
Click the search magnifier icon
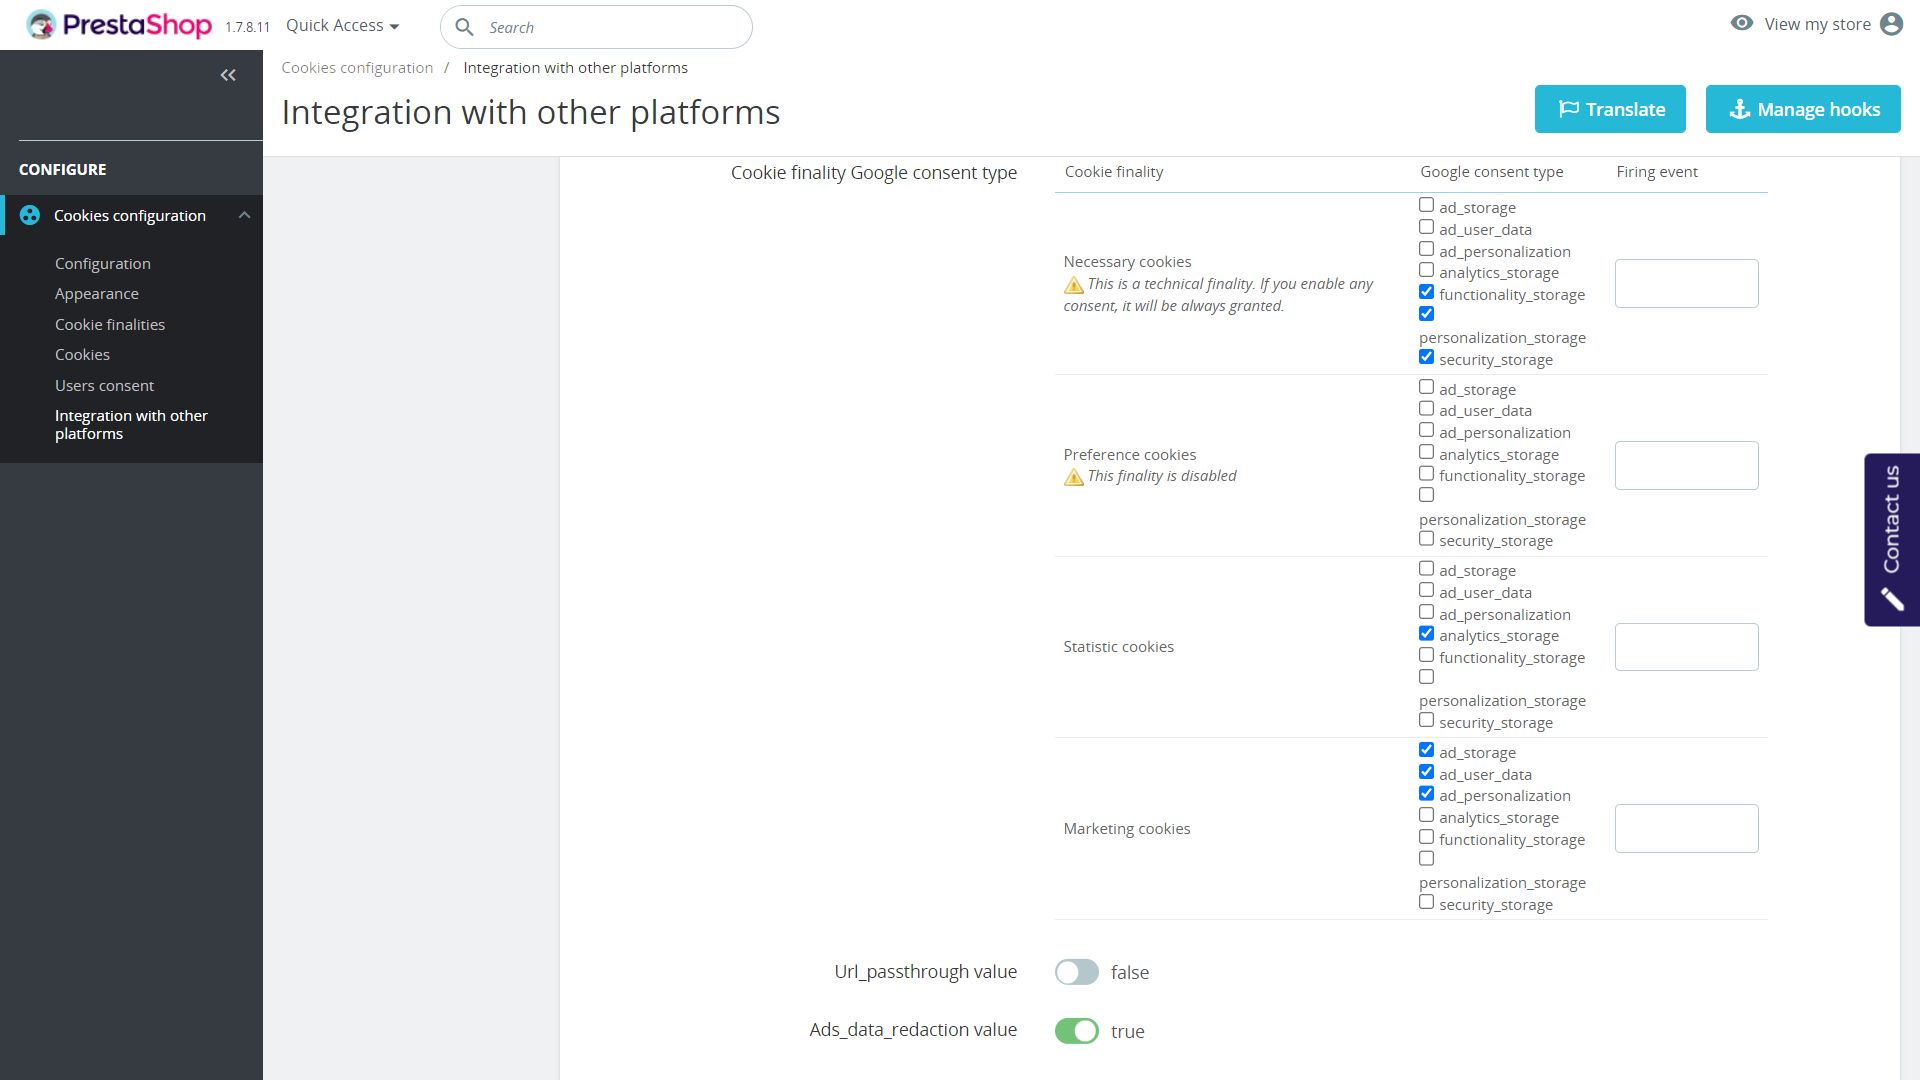pos(464,27)
